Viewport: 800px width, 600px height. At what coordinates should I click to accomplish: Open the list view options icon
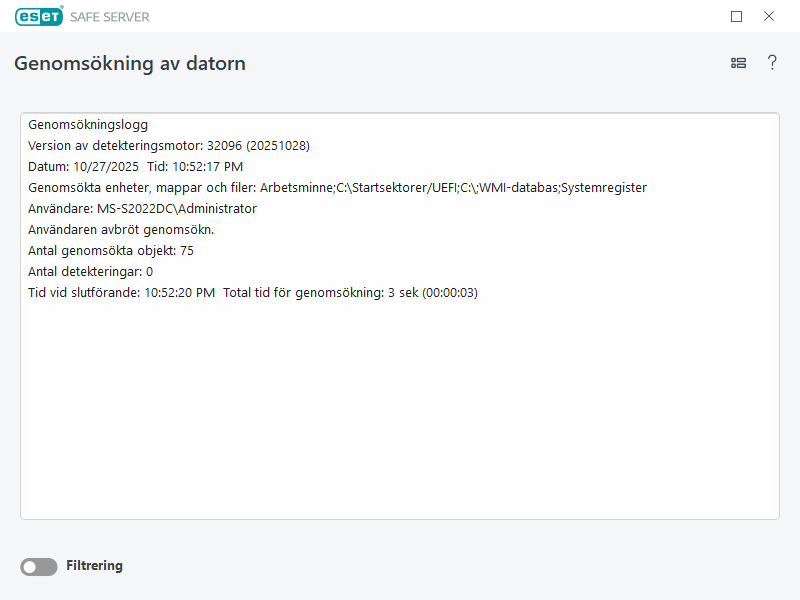738,63
